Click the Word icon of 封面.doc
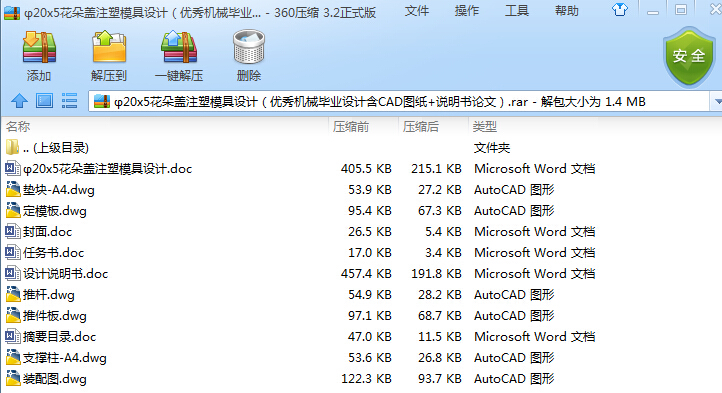The width and height of the screenshot is (722, 393). pyautogui.click(x=12, y=231)
